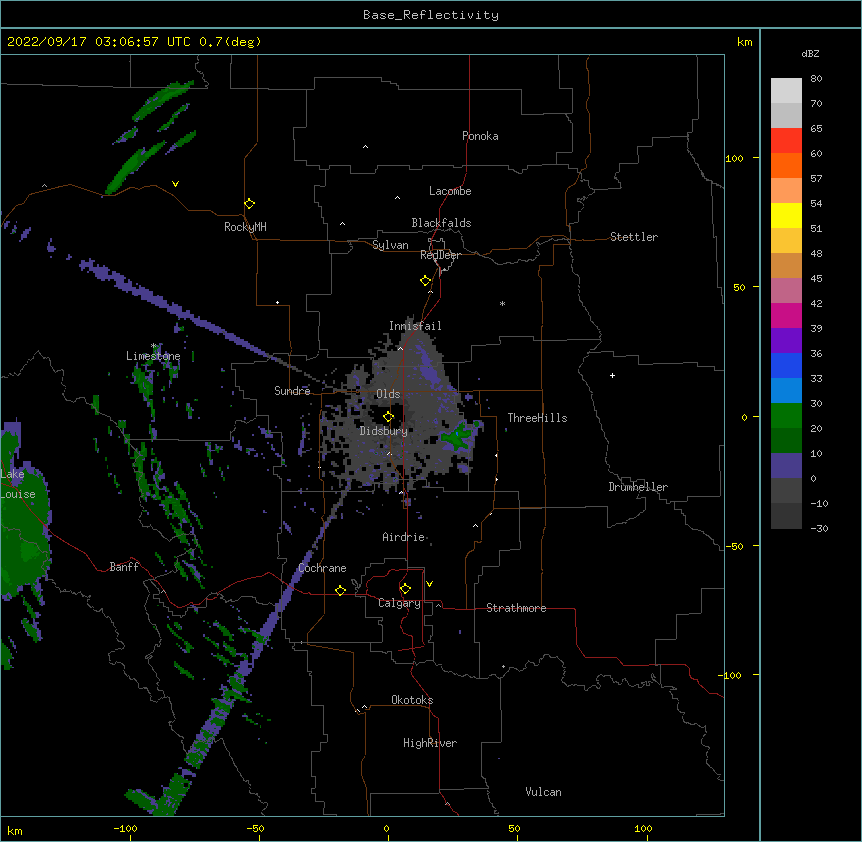Click the 100 tick on the right axis

tap(734, 158)
